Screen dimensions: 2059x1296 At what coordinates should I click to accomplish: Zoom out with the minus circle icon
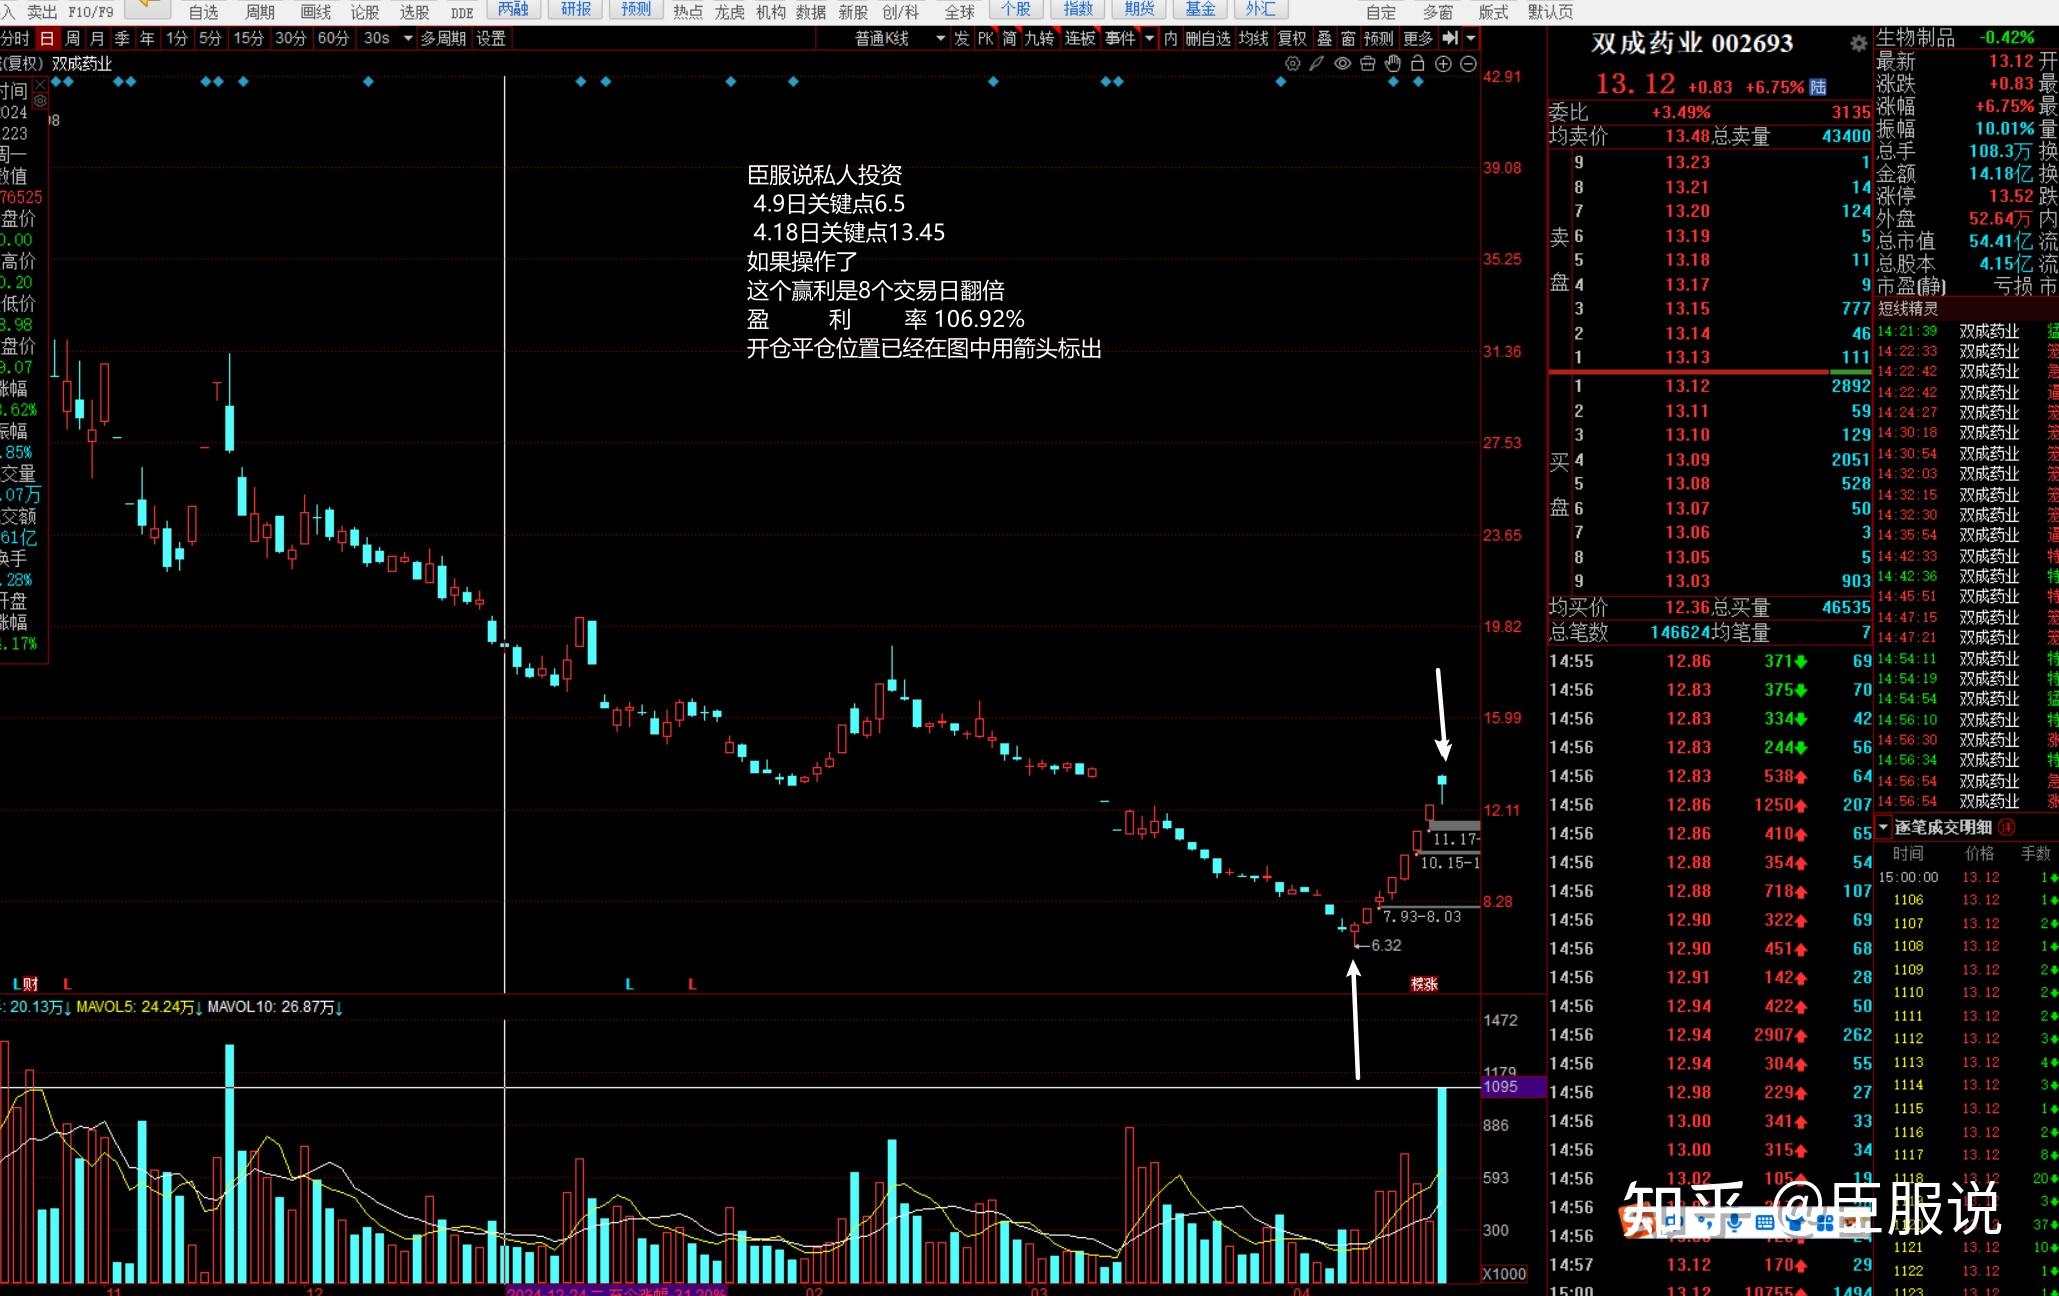pyautogui.click(x=1468, y=64)
